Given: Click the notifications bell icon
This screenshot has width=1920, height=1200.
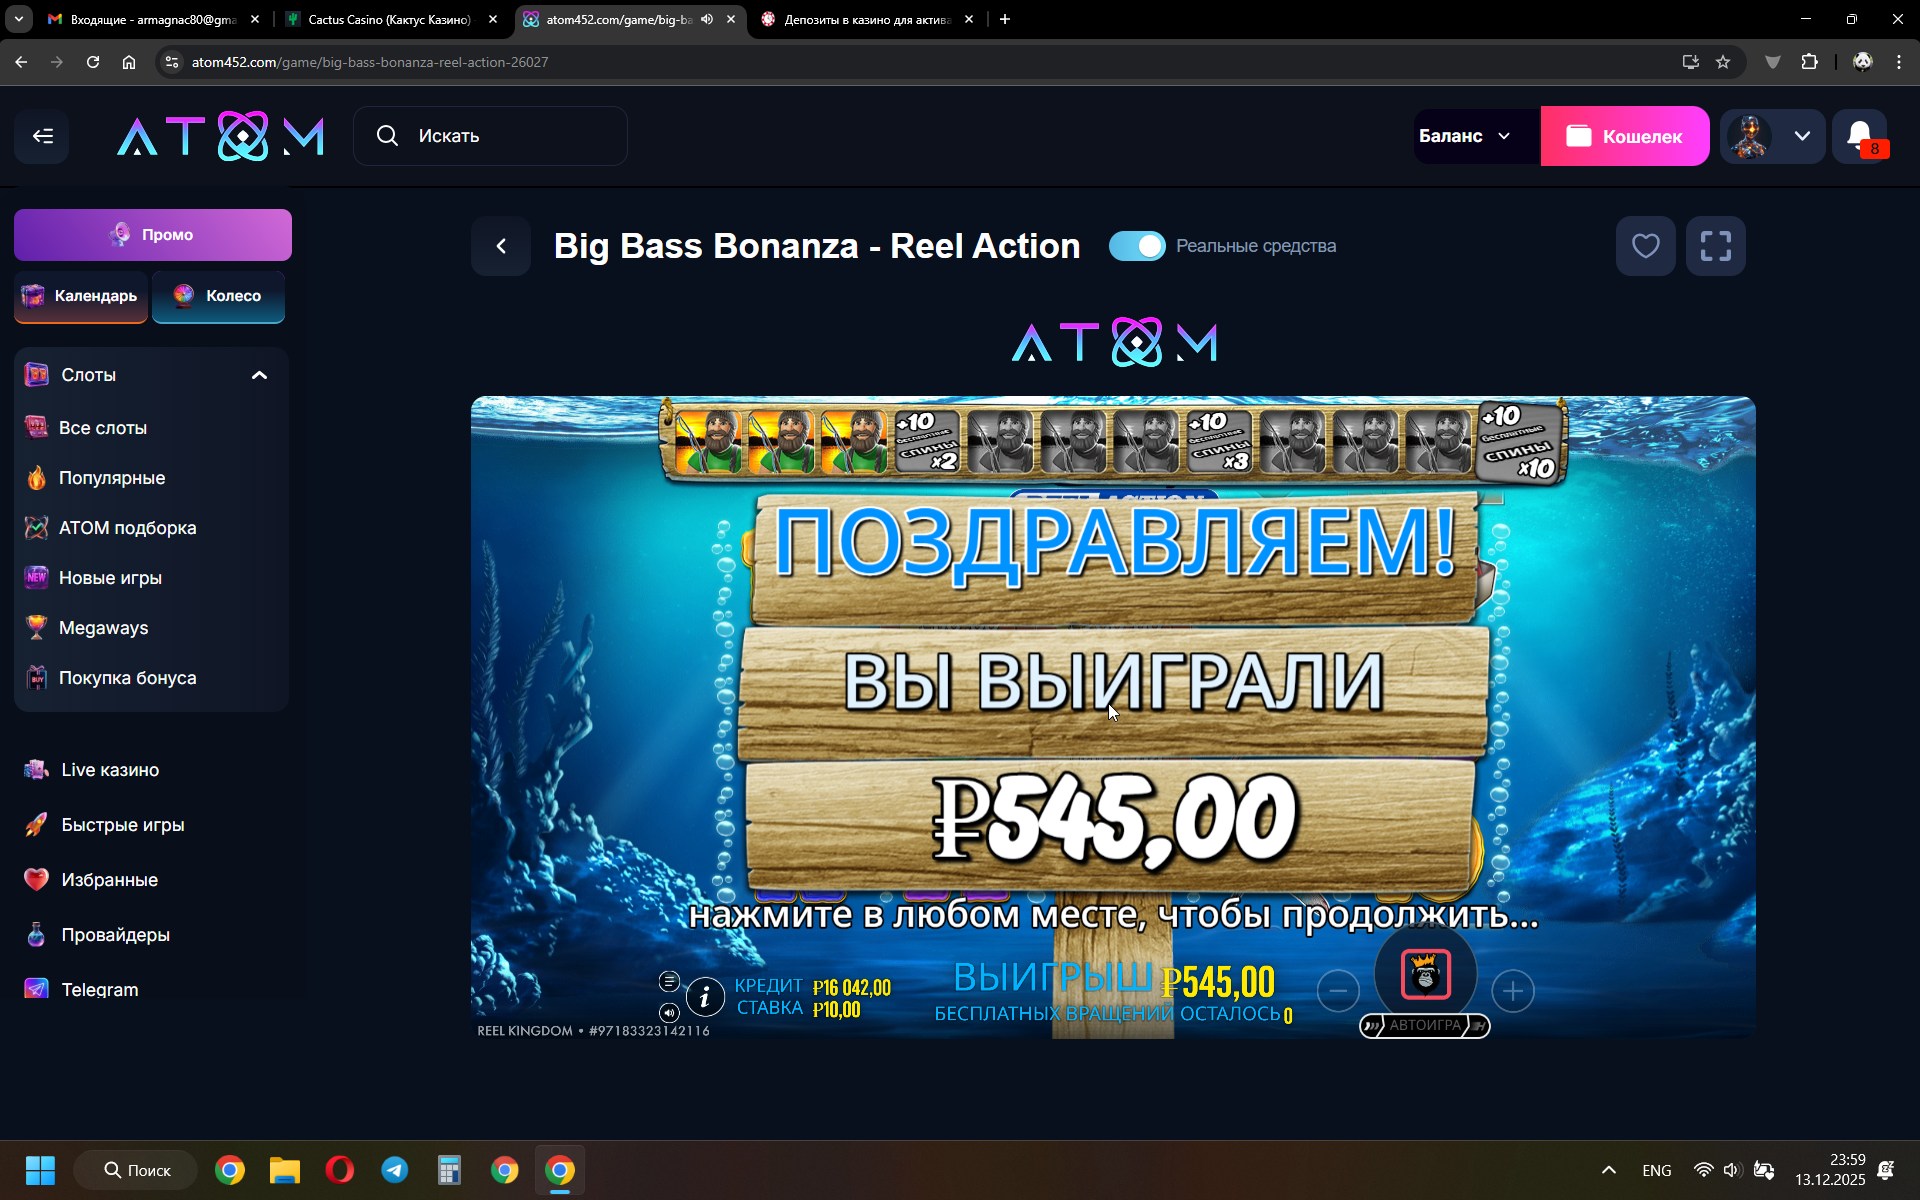Looking at the screenshot, I should click(x=1859, y=136).
